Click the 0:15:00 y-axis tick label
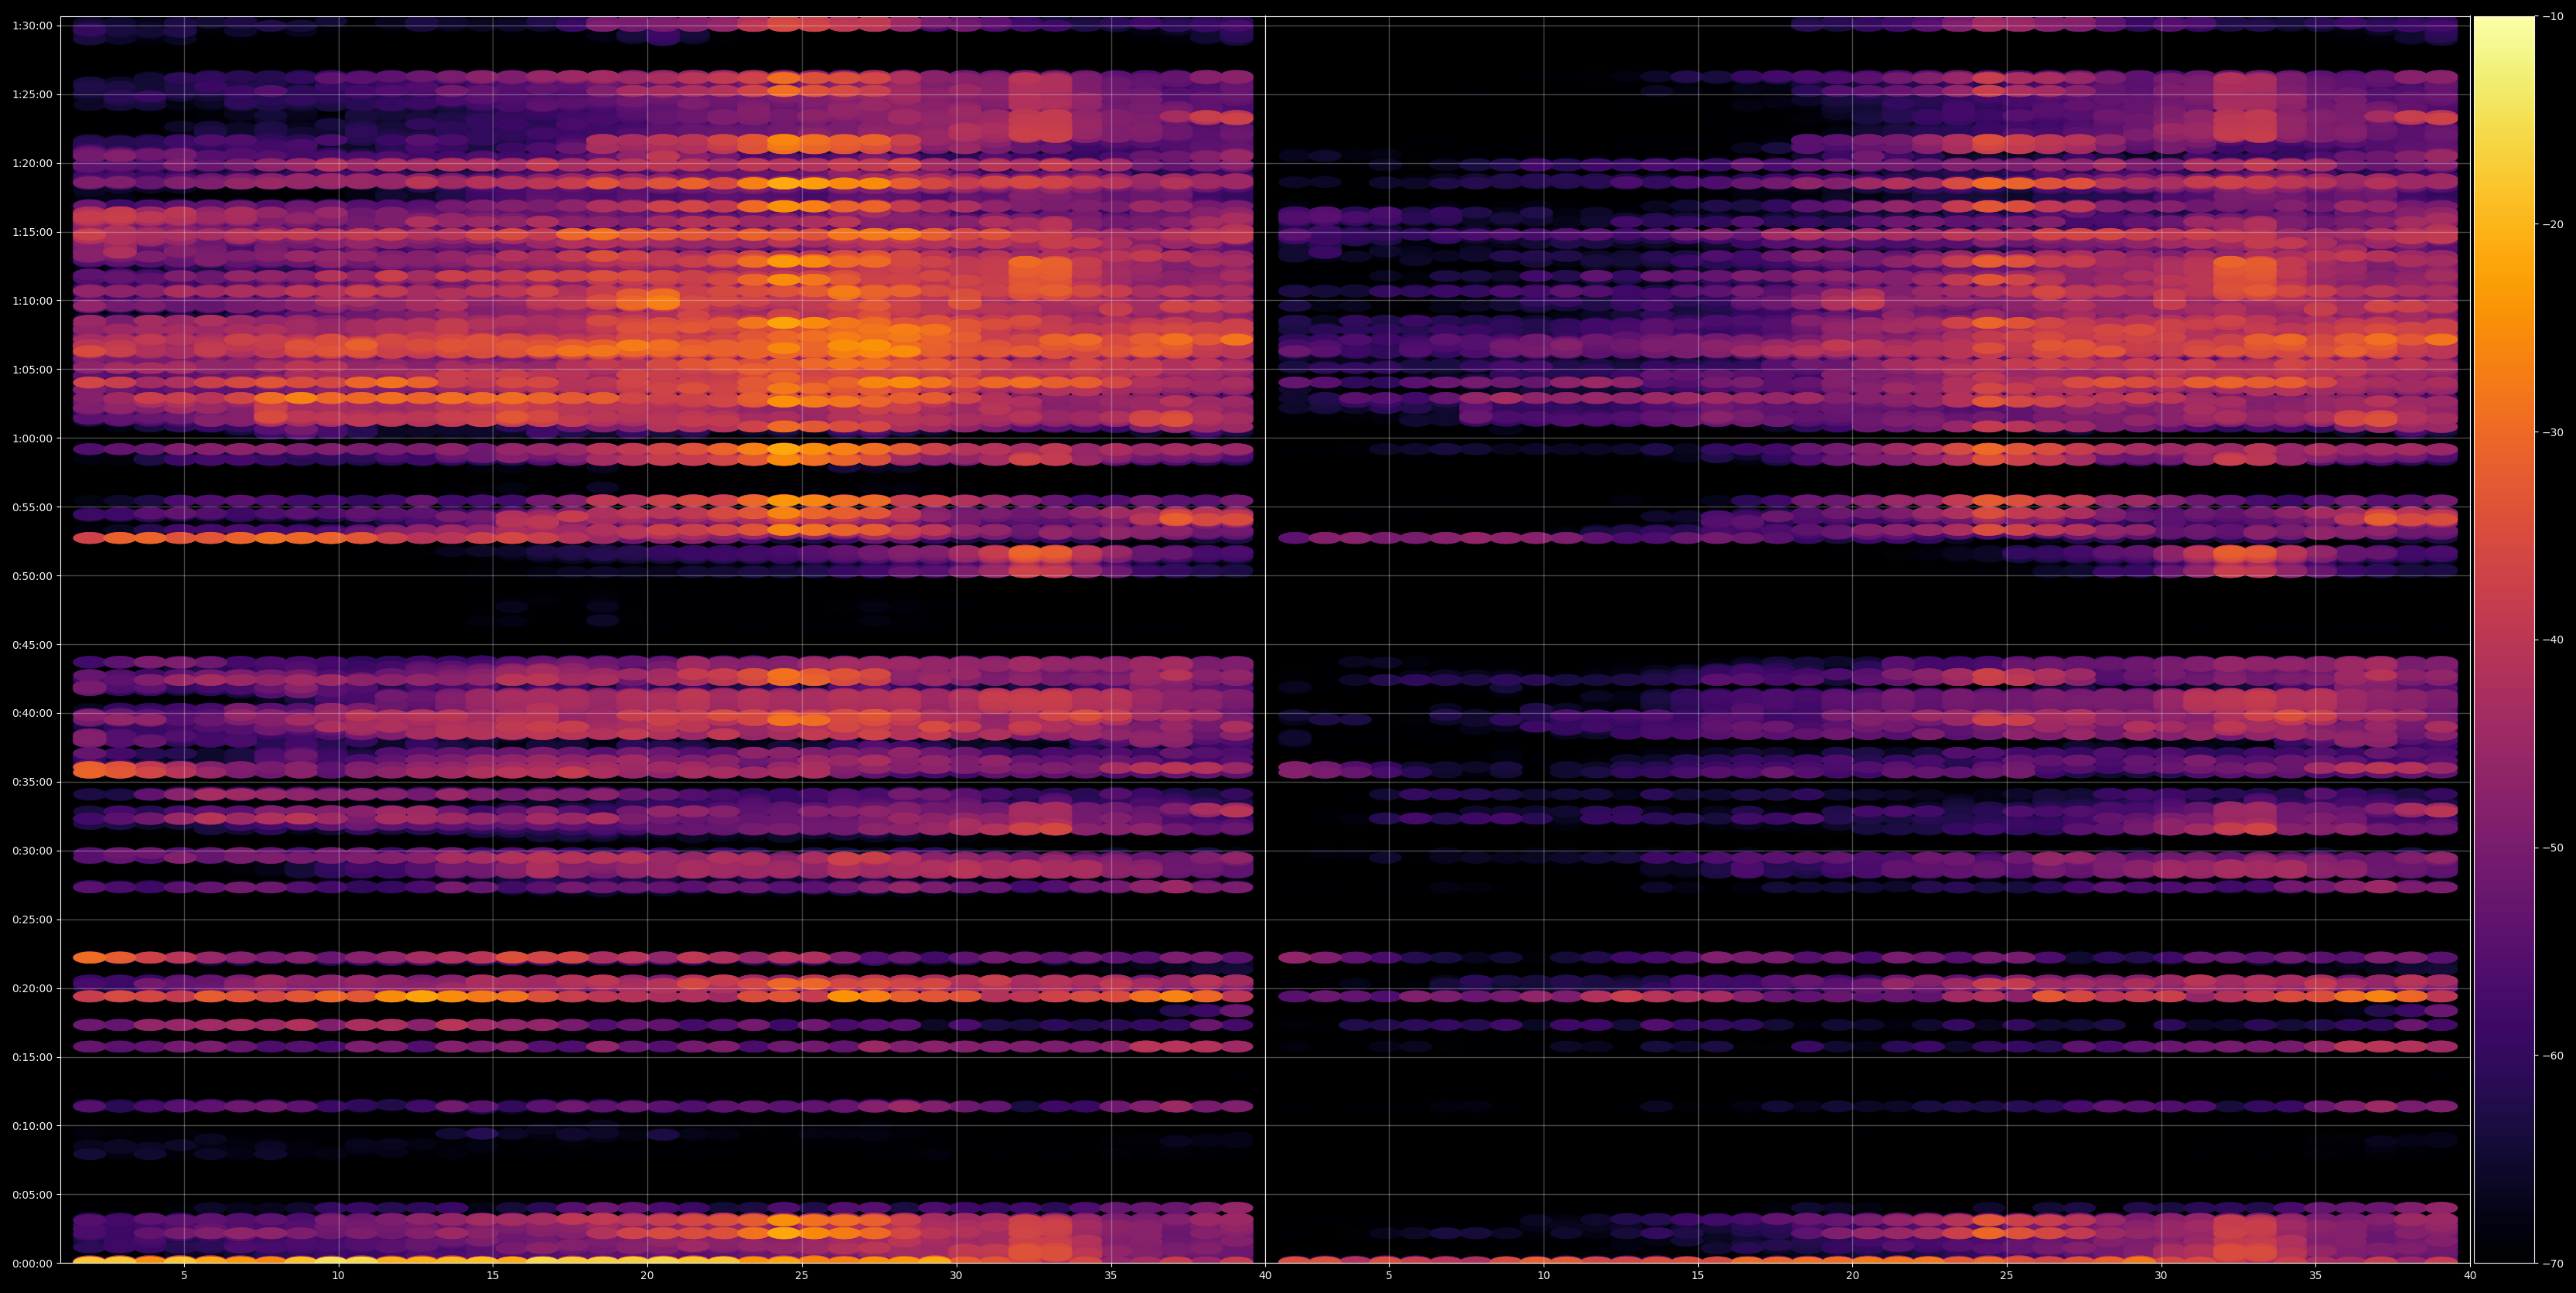Image resolution: width=2576 pixels, height=1293 pixels. click(32, 1058)
